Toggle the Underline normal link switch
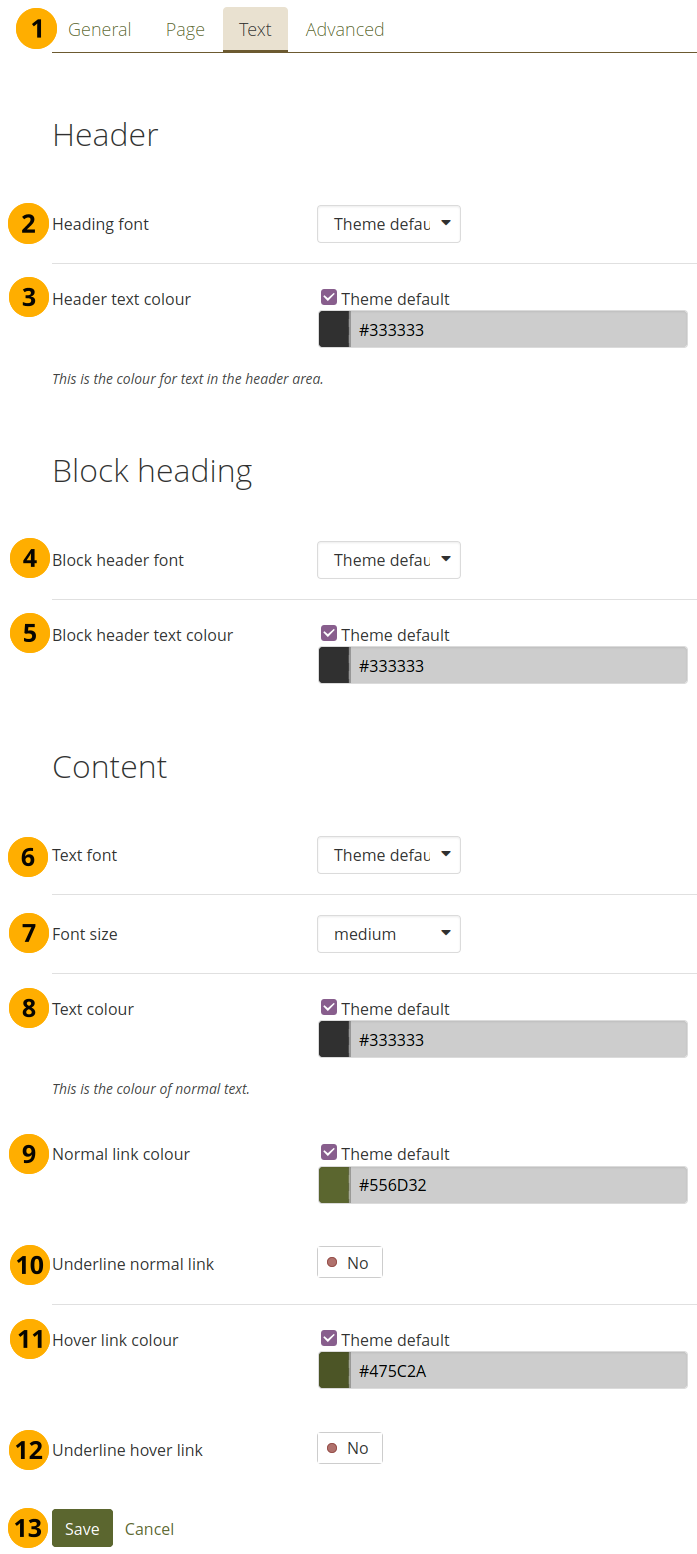Image resolution: width=697 pixels, height=1554 pixels. [x=349, y=1263]
